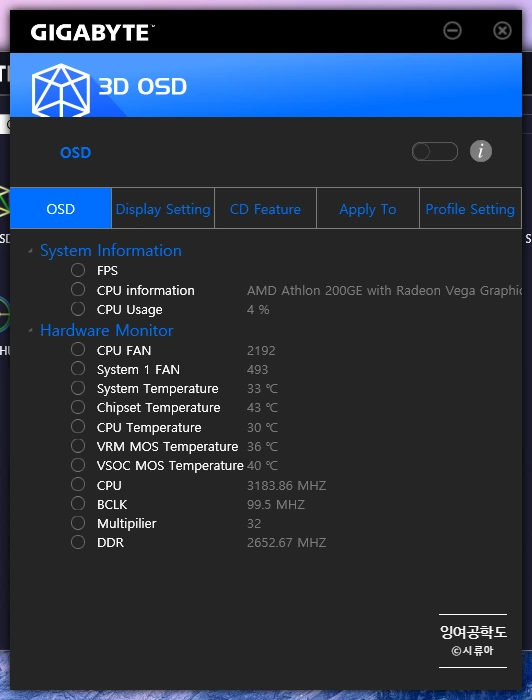Screen dimensions: 532x700
Task: Enable the Multipilier radio option
Action: pyautogui.click(x=78, y=523)
